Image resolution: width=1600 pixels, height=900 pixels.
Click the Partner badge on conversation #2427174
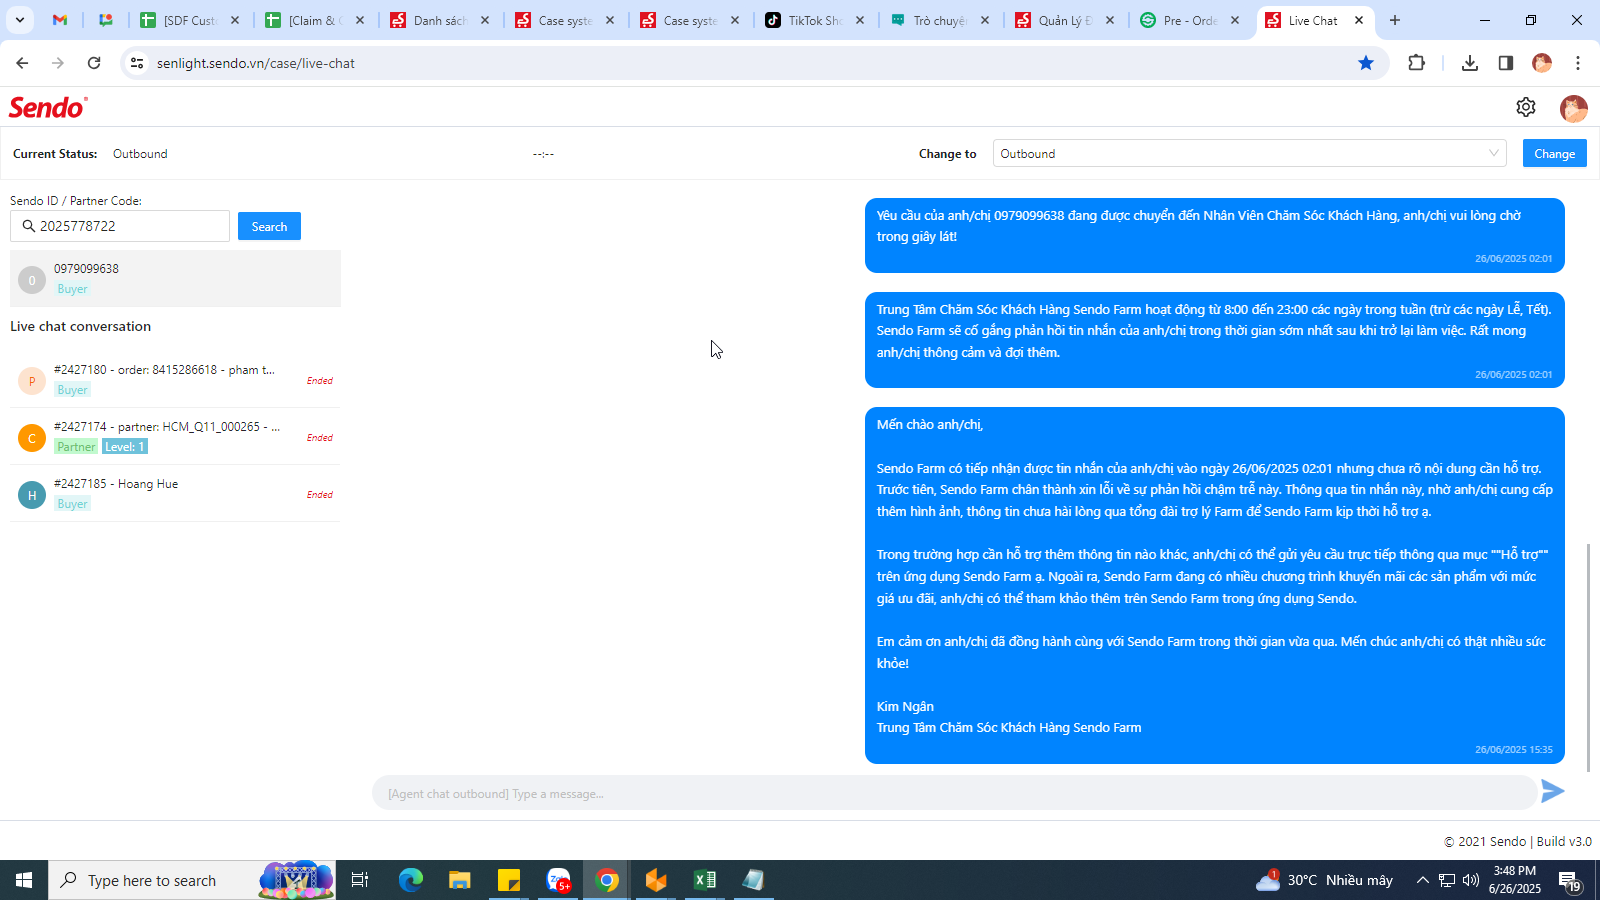pos(76,447)
